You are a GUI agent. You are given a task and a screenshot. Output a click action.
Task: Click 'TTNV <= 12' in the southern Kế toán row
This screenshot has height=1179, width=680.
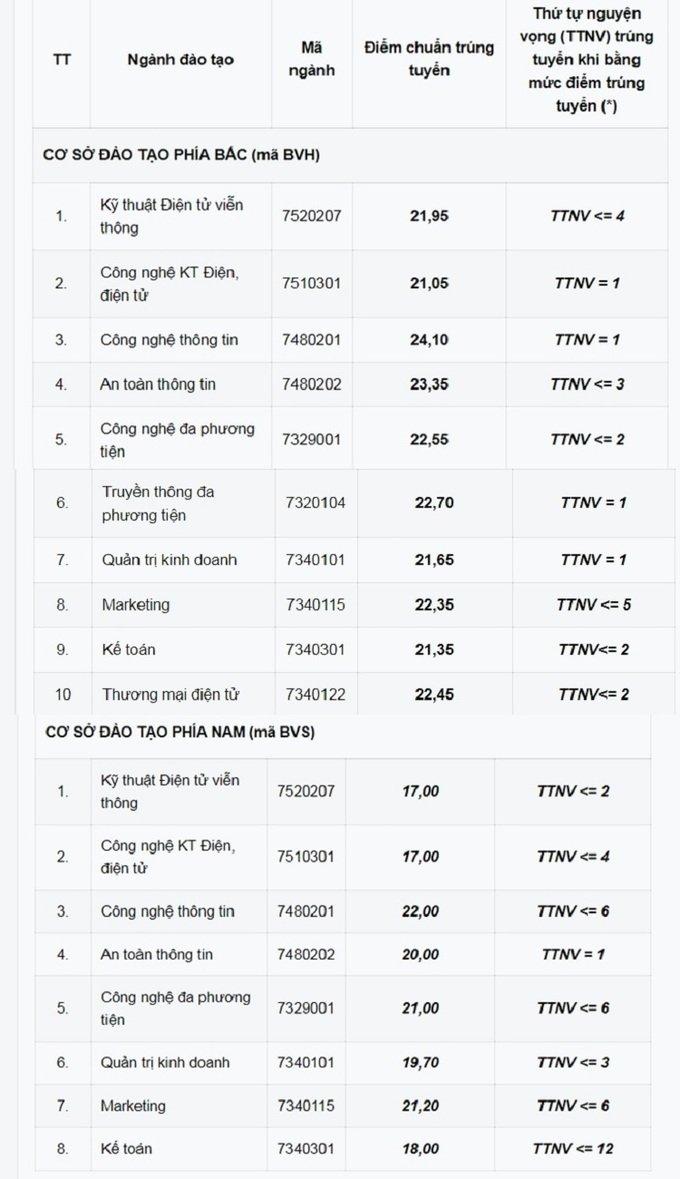pyautogui.click(x=573, y=1148)
